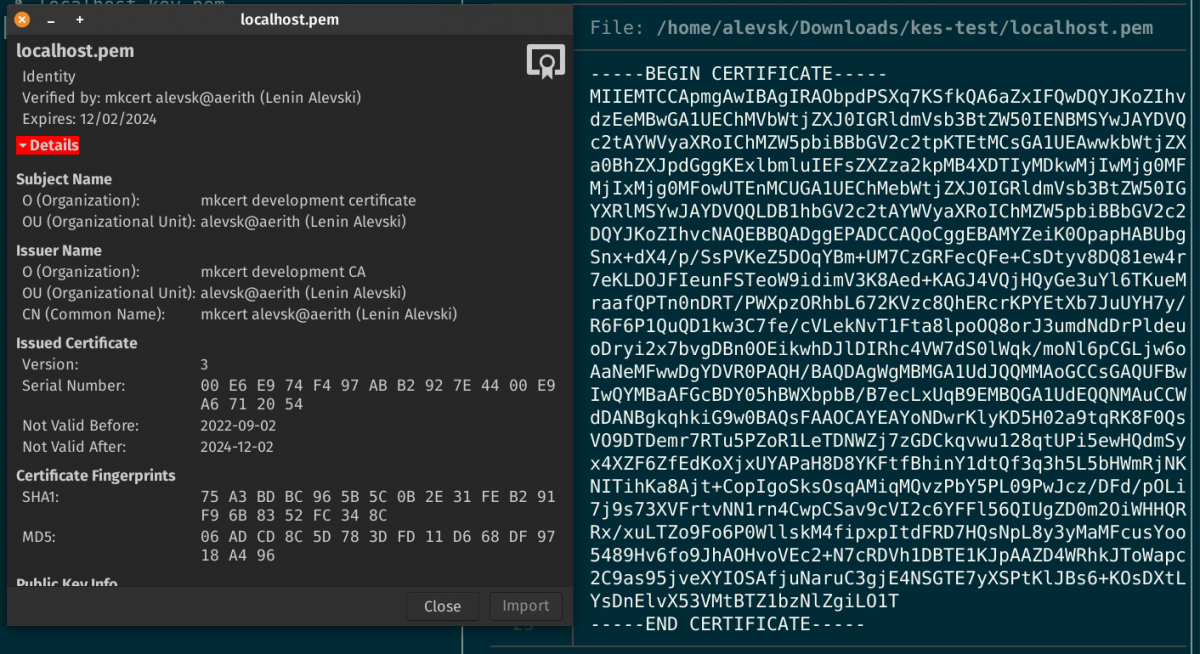The height and width of the screenshot is (654, 1200).
Task: Click the 'Verified by' line
Action: (191, 97)
